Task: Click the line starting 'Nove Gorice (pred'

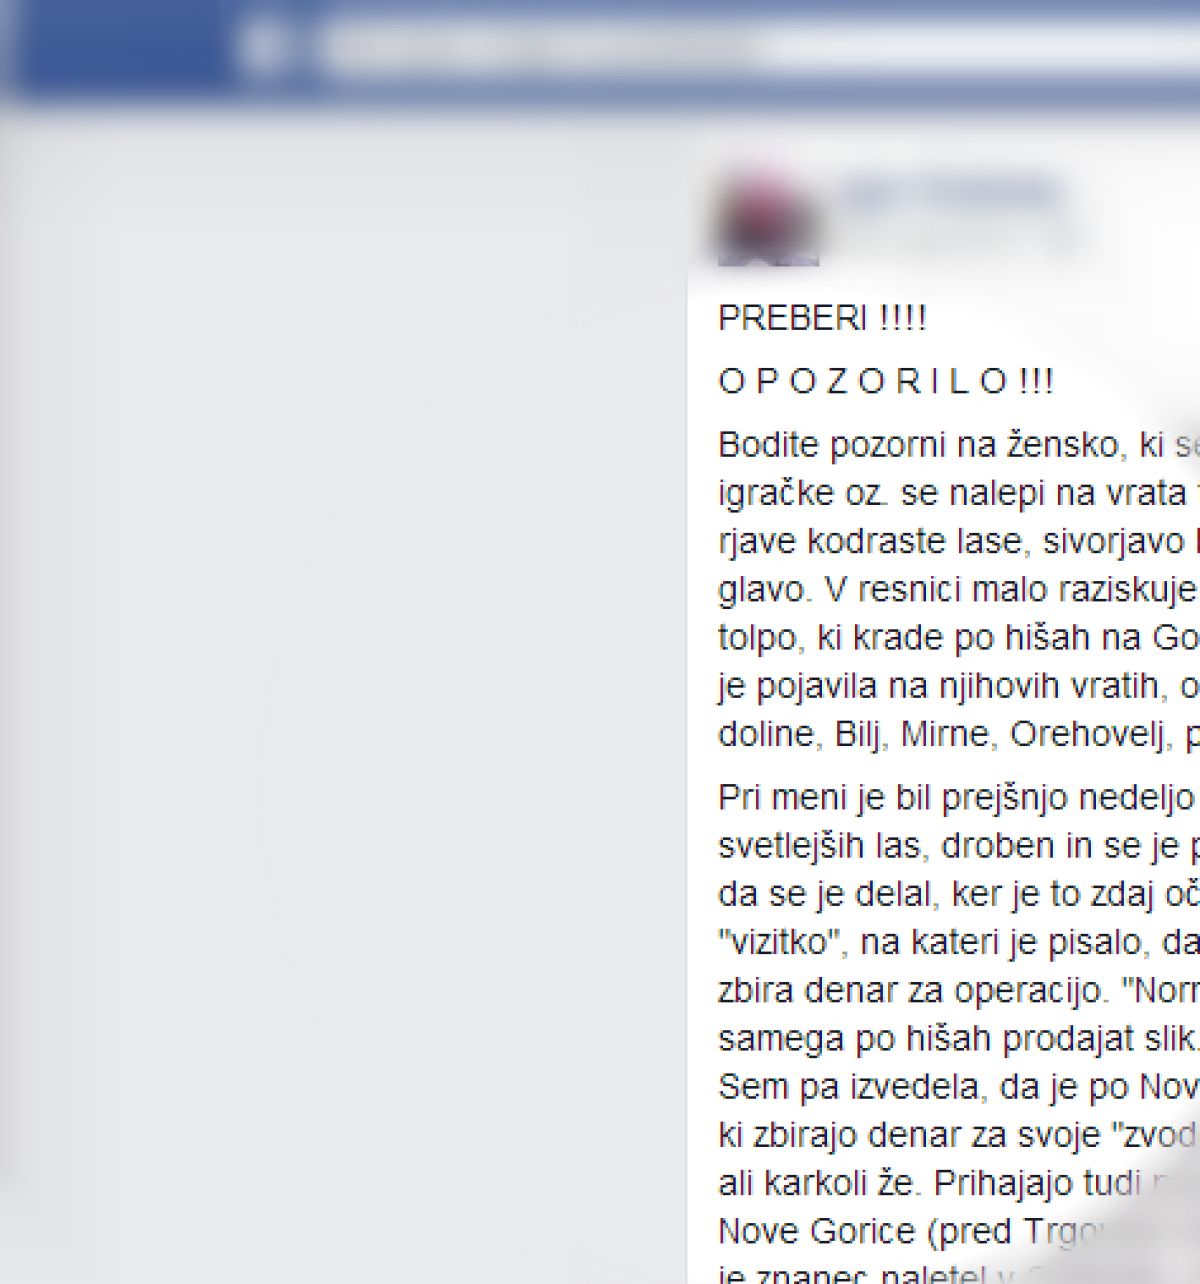Action: pyautogui.click(x=959, y=1231)
